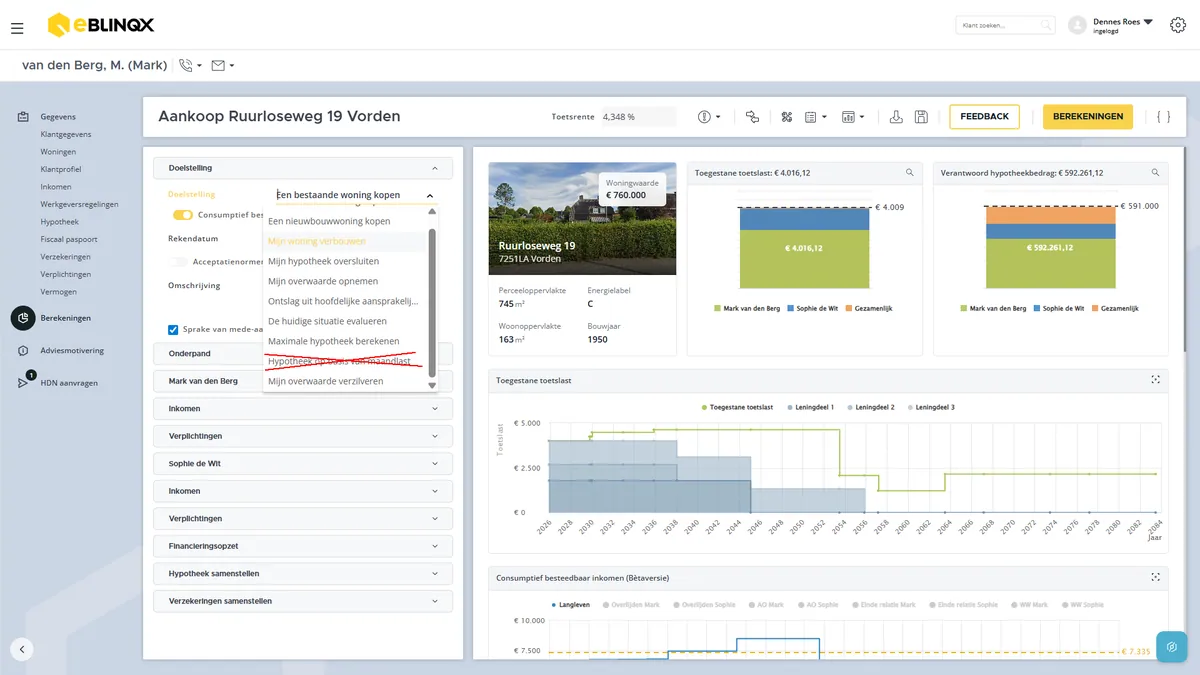Screen dimensions: 1200x675
Task: Expand the Verzekeringen samenstellen section
Action: click(303, 601)
